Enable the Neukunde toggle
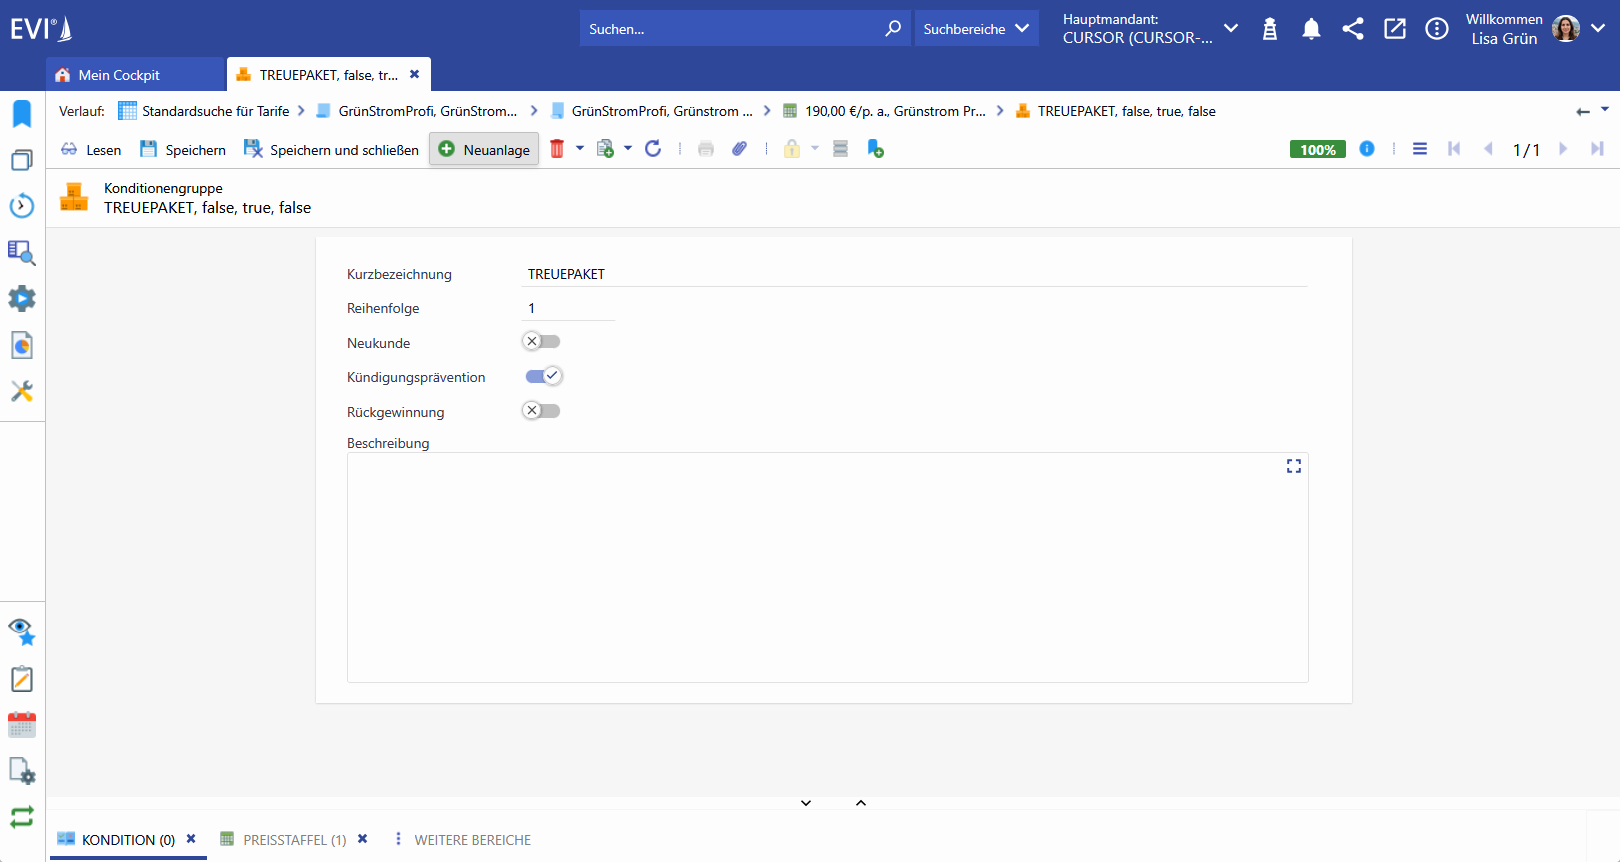Screen dimensions: 1620x862 click(x=541, y=342)
